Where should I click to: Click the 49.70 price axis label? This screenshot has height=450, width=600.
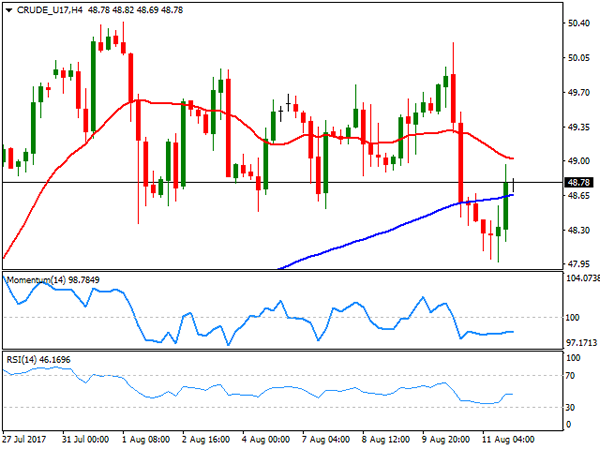[579, 93]
